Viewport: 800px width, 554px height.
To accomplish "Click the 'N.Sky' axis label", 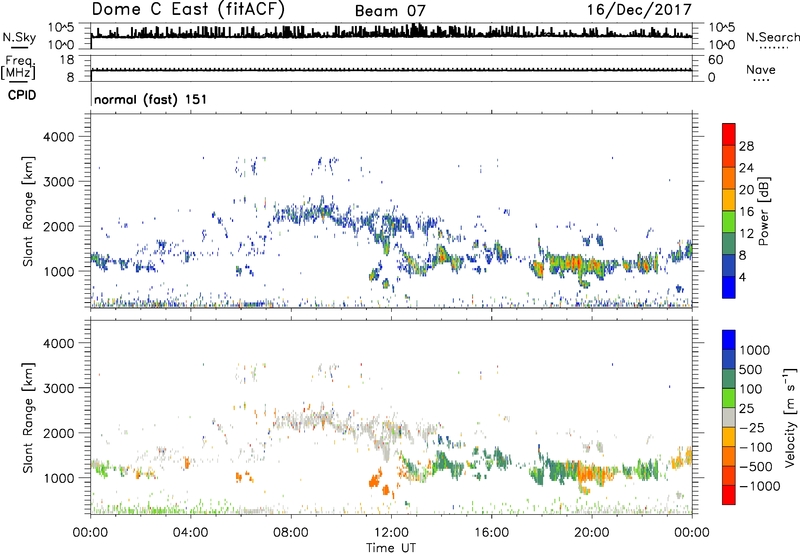I will click(x=19, y=37).
